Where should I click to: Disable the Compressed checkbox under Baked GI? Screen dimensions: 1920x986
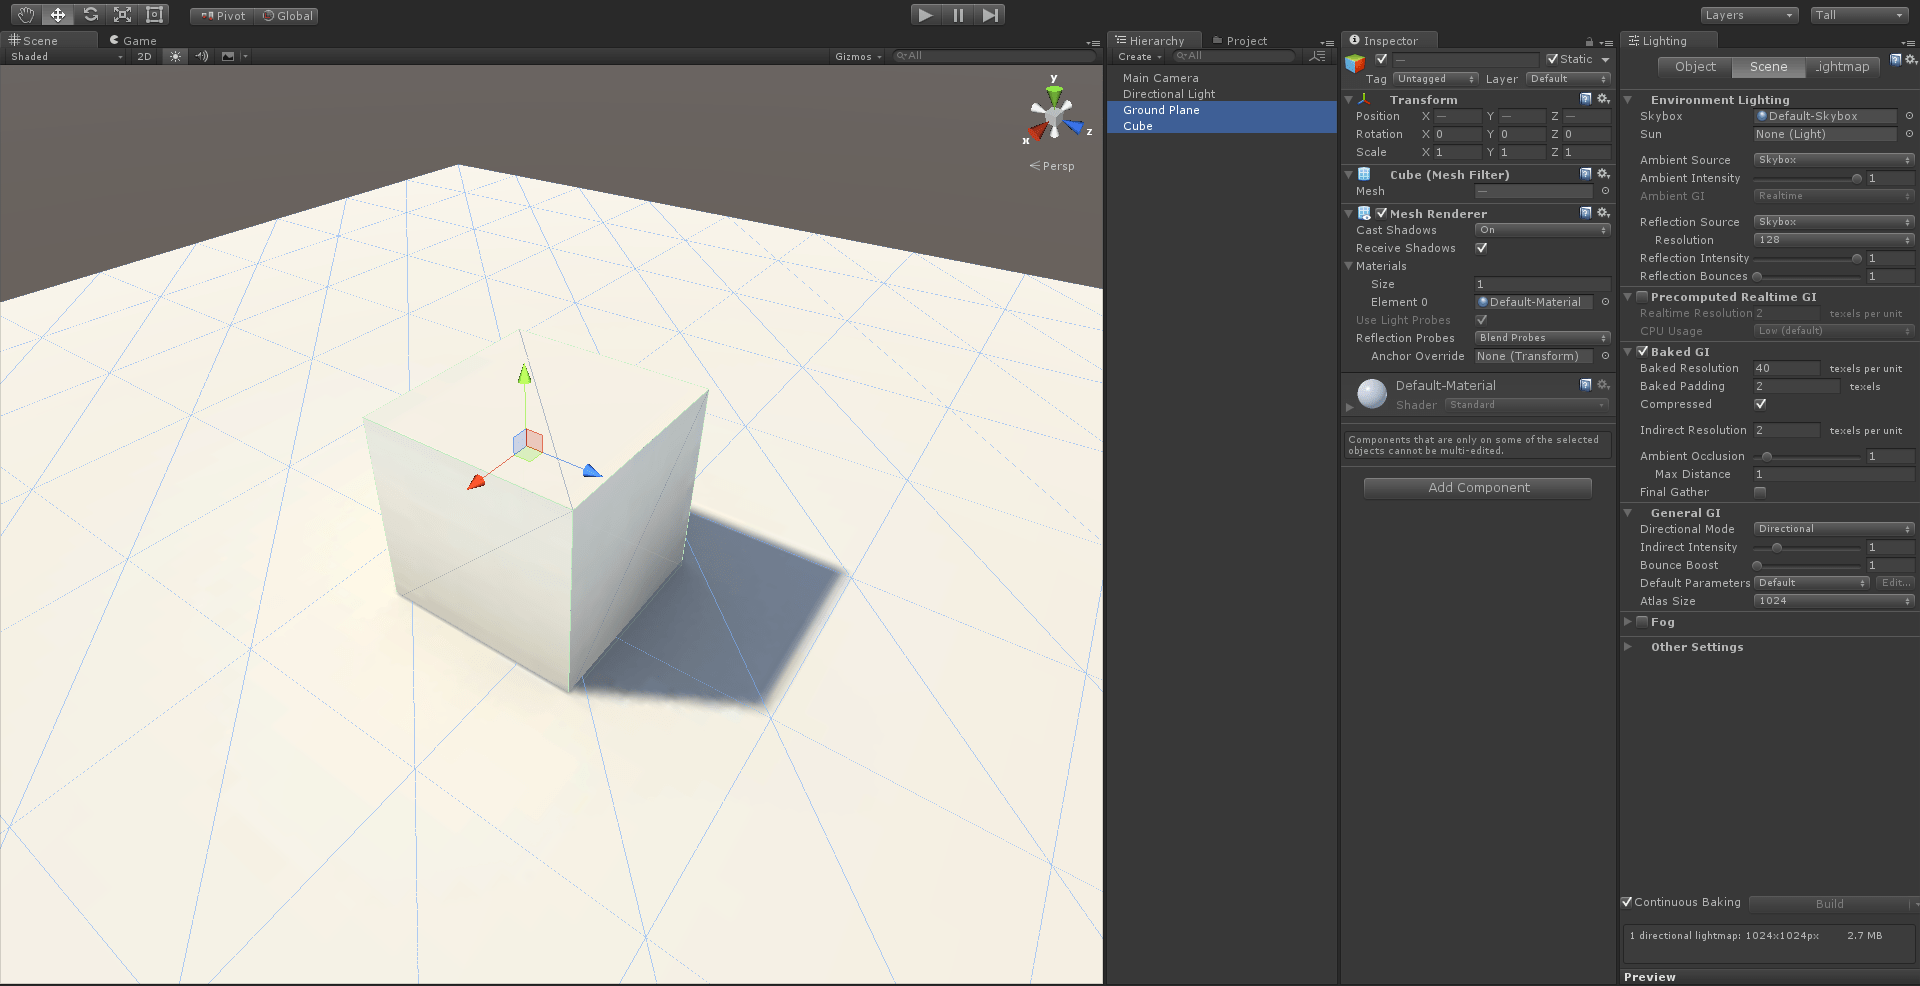(1760, 404)
